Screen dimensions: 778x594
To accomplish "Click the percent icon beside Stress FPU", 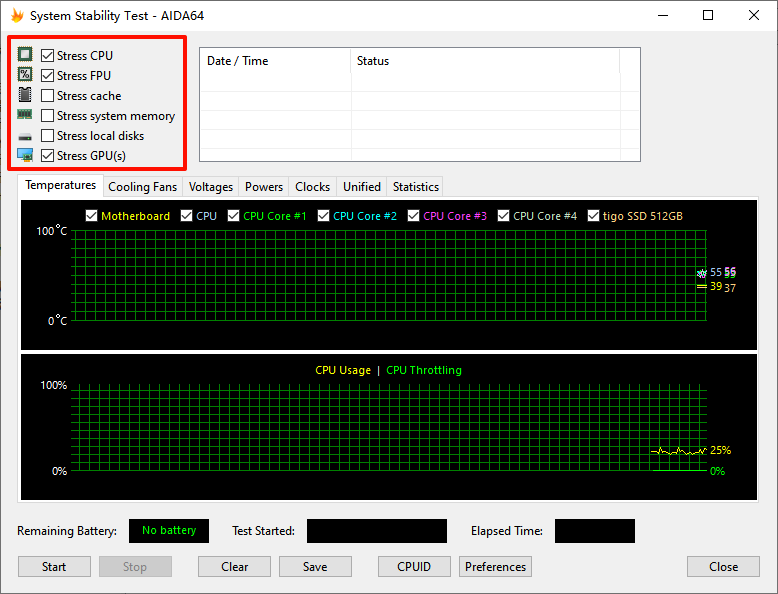I will 25,74.
